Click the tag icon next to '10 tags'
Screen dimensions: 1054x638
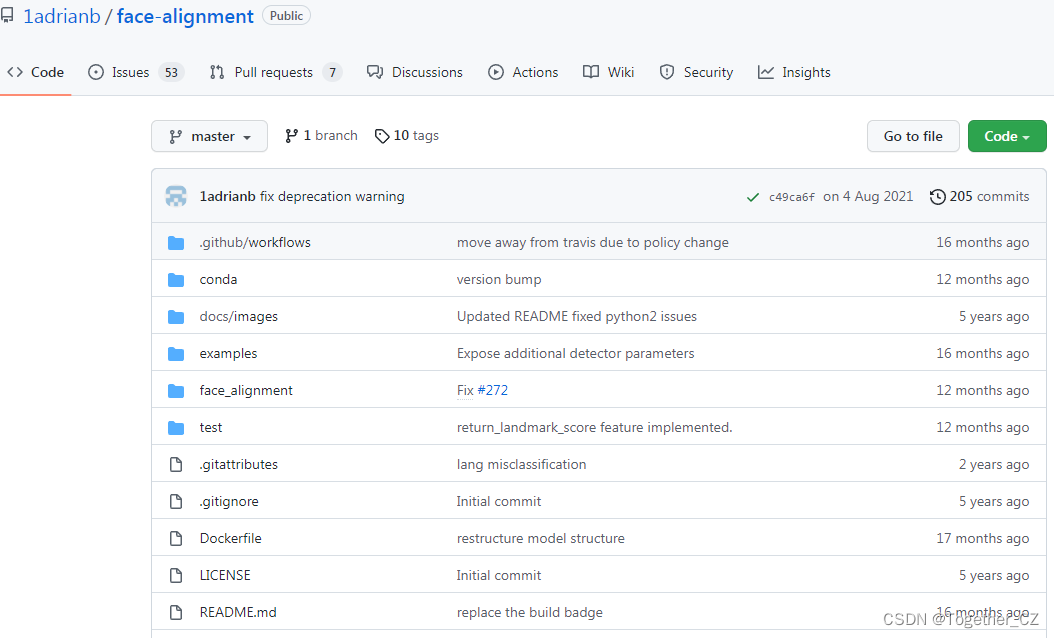click(x=381, y=135)
